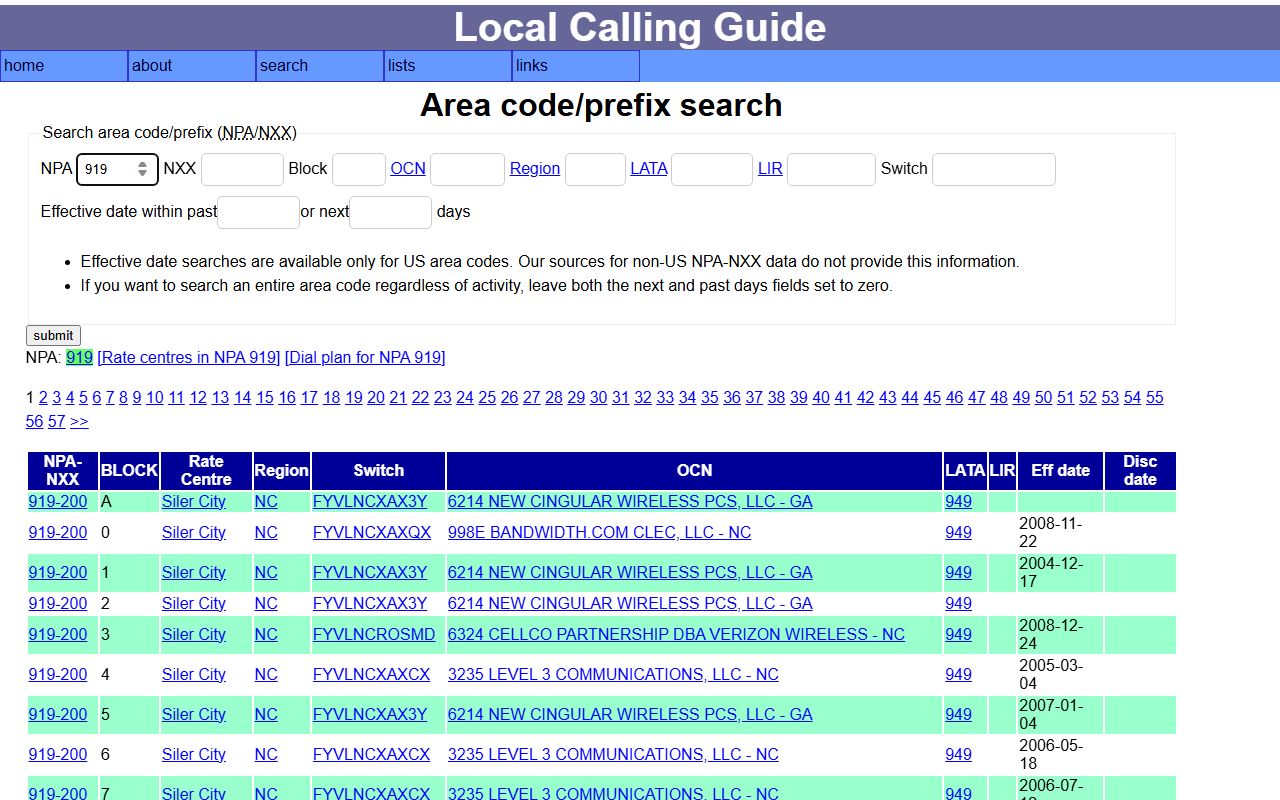1280x800 pixels.
Task: Open 3235 LEVEL 3 link in block 4 row
Action: click(x=613, y=675)
